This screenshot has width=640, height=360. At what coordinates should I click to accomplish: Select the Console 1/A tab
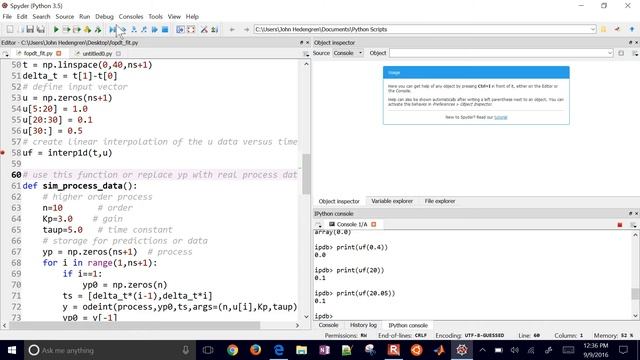coord(352,224)
